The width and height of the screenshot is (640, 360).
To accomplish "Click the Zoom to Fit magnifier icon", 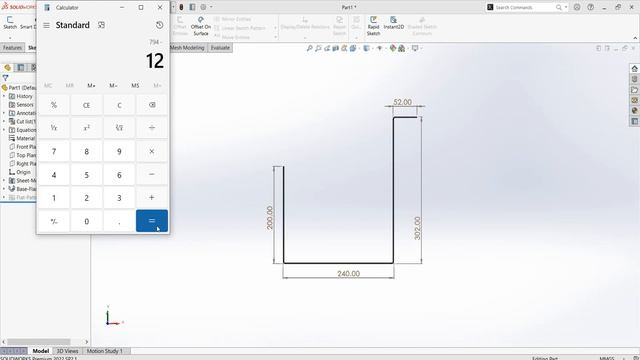I will tap(309, 48).
